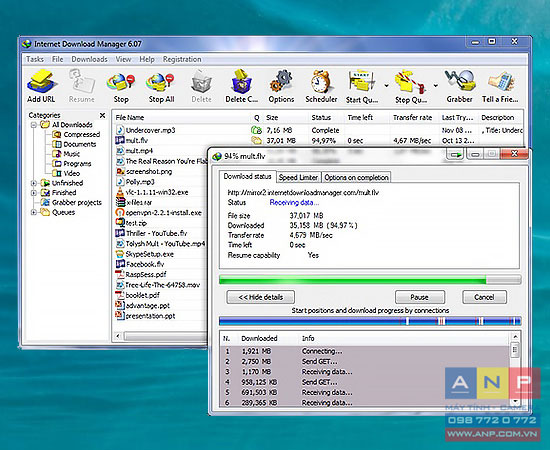550x450 pixels.
Task: Expand the Queues category node
Action: [34, 212]
